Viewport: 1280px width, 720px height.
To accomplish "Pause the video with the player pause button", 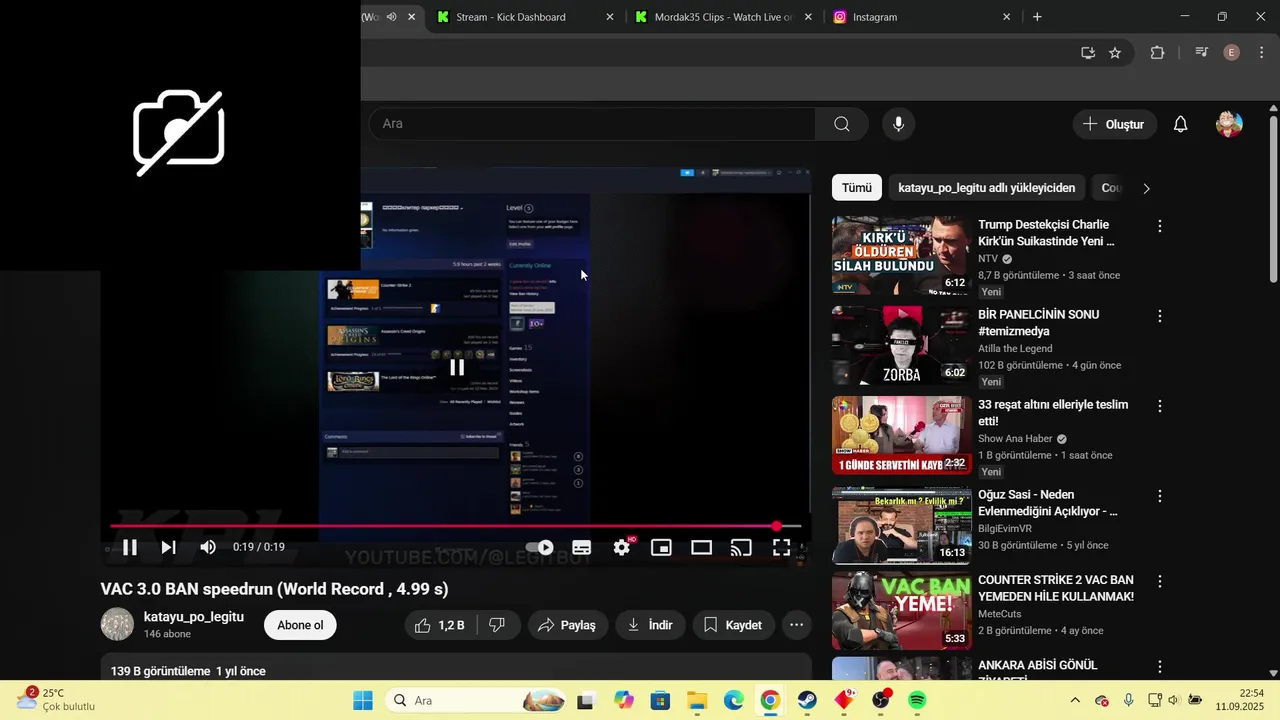I will pyautogui.click(x=130, y=547).
